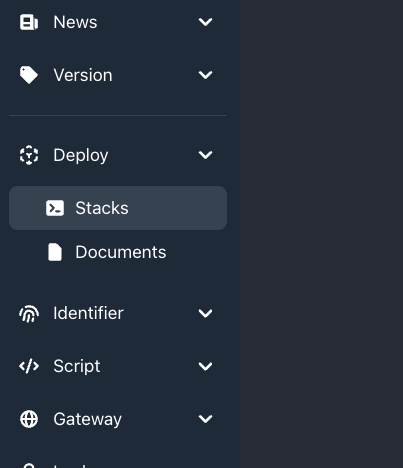Select the Identifier menu label
Viewport: 403px width, 468px height.
(88, 313)
